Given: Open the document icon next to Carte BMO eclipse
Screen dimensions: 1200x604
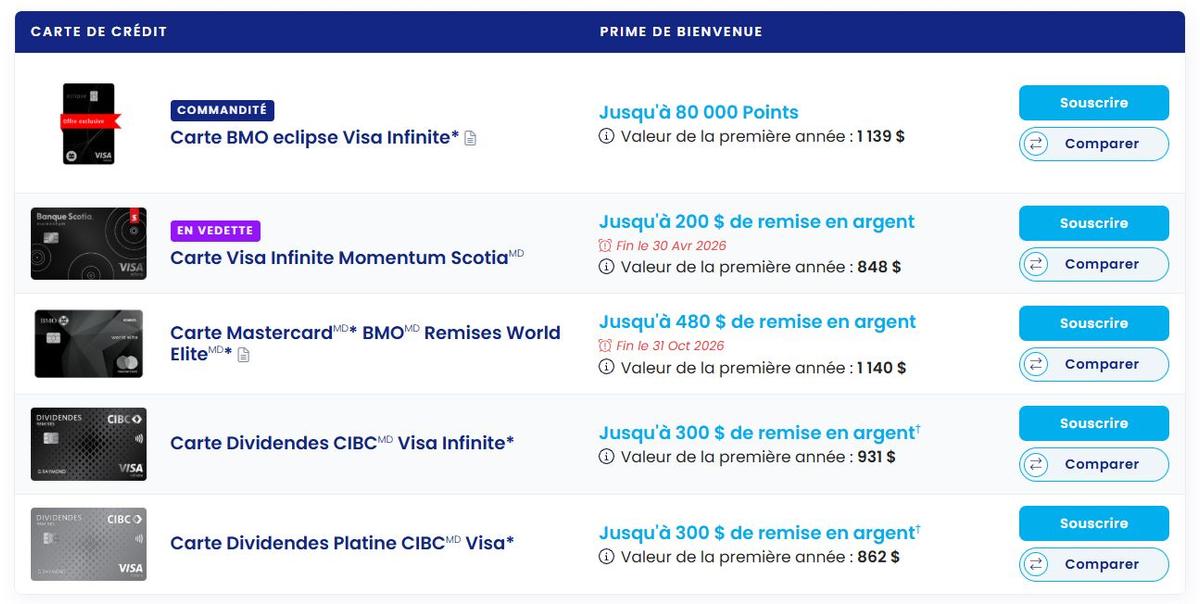Looking at the screenshot, I should [471, 137].
